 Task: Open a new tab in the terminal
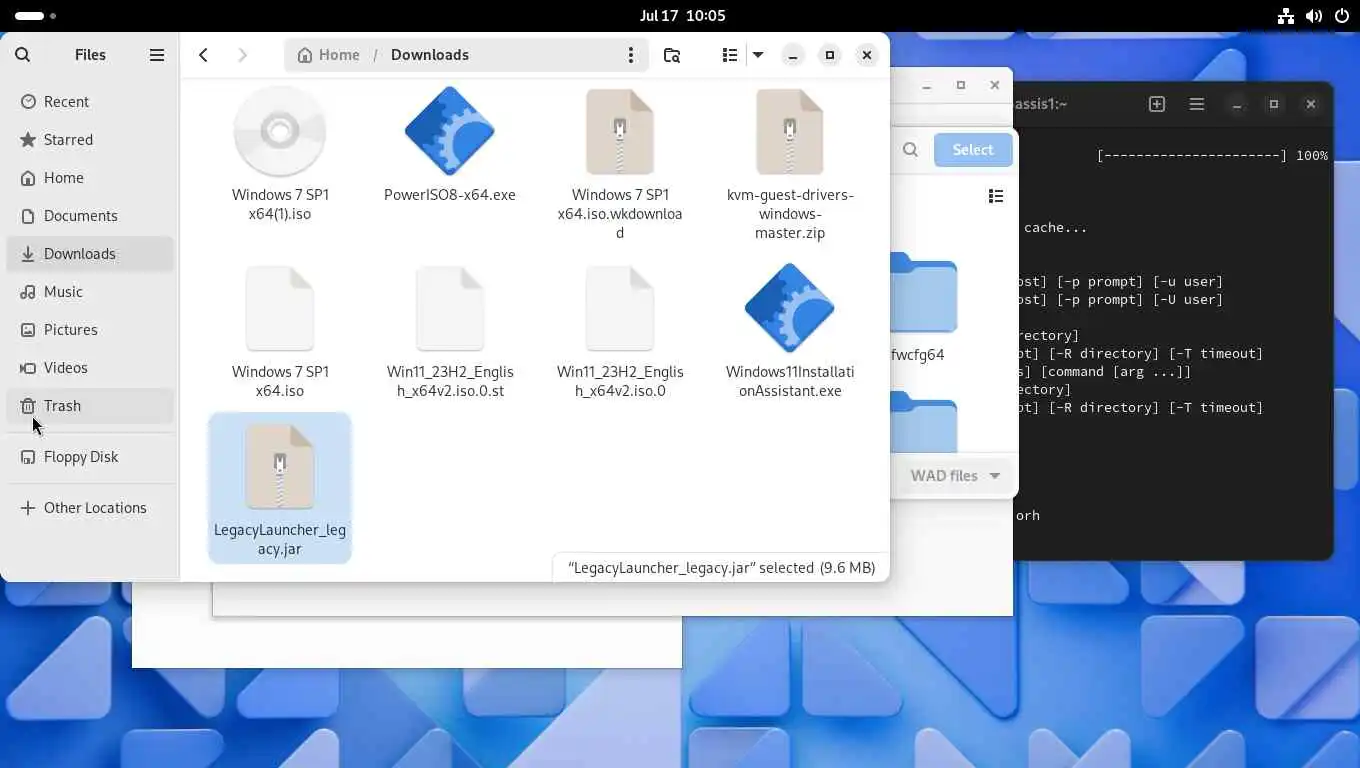coord(1157,104)
